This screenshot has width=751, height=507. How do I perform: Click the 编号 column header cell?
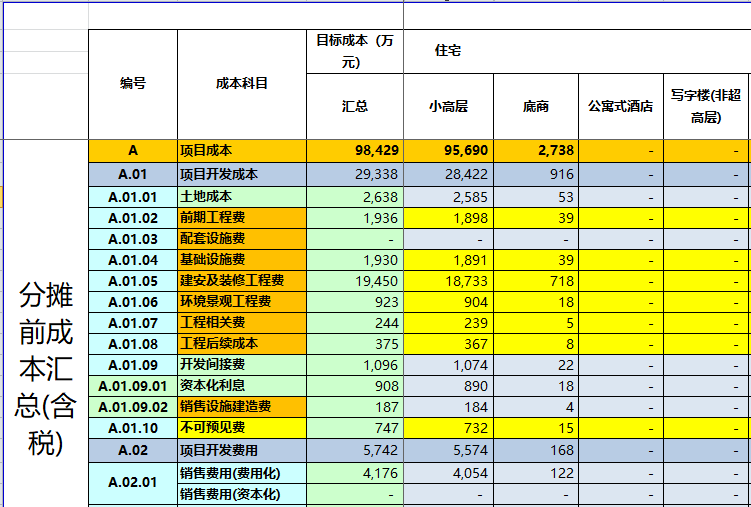pos(133,84)
